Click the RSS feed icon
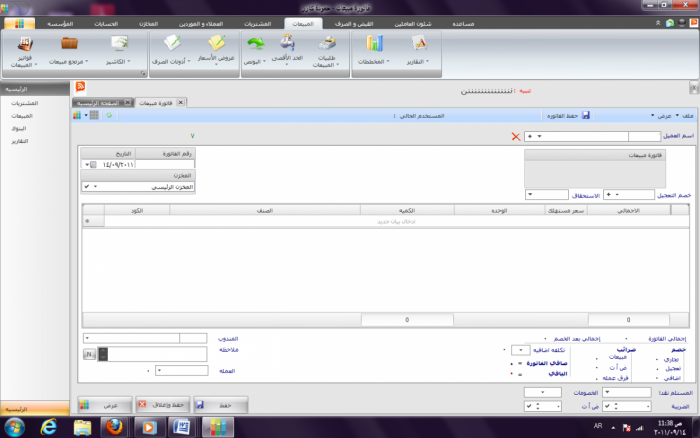 [80, 89]
